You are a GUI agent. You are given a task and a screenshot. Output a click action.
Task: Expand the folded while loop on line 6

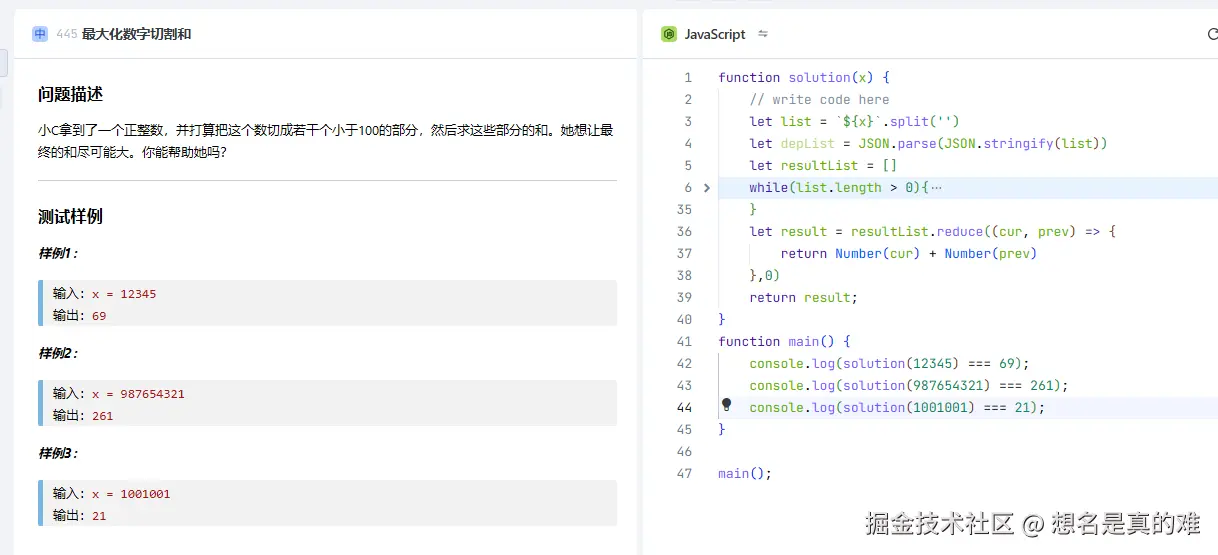[x=707, y=187]
